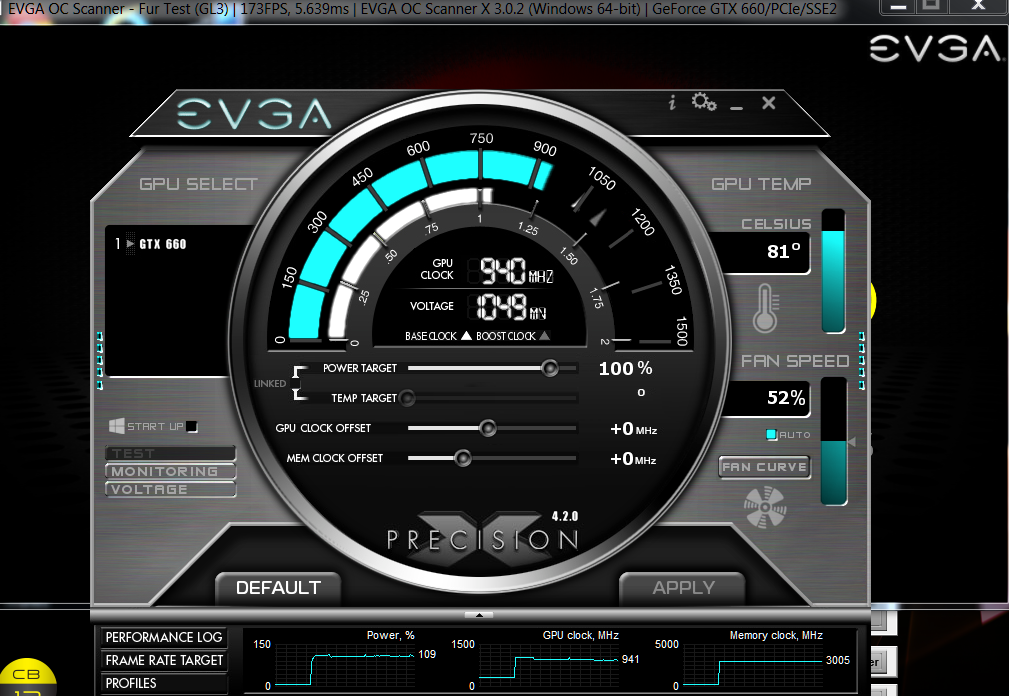
Task: Click the Default button
Action: coord(278,588)
